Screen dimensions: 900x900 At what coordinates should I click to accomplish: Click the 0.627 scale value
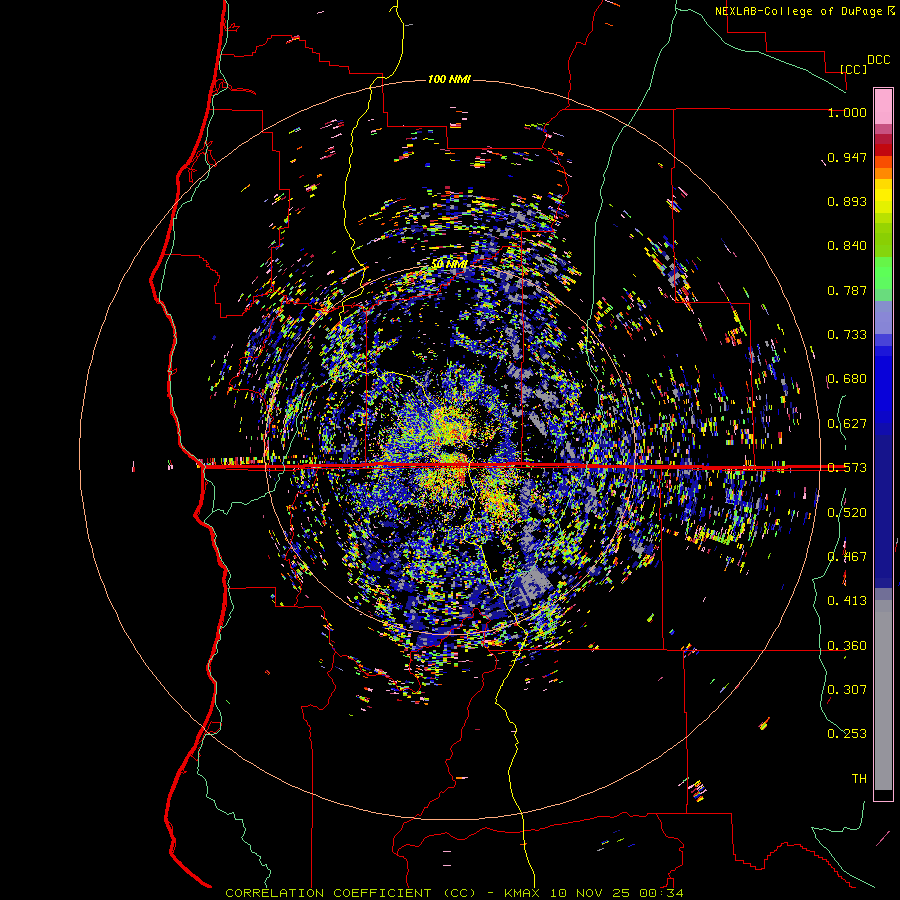pyautogui.click(x=847, y=424)
